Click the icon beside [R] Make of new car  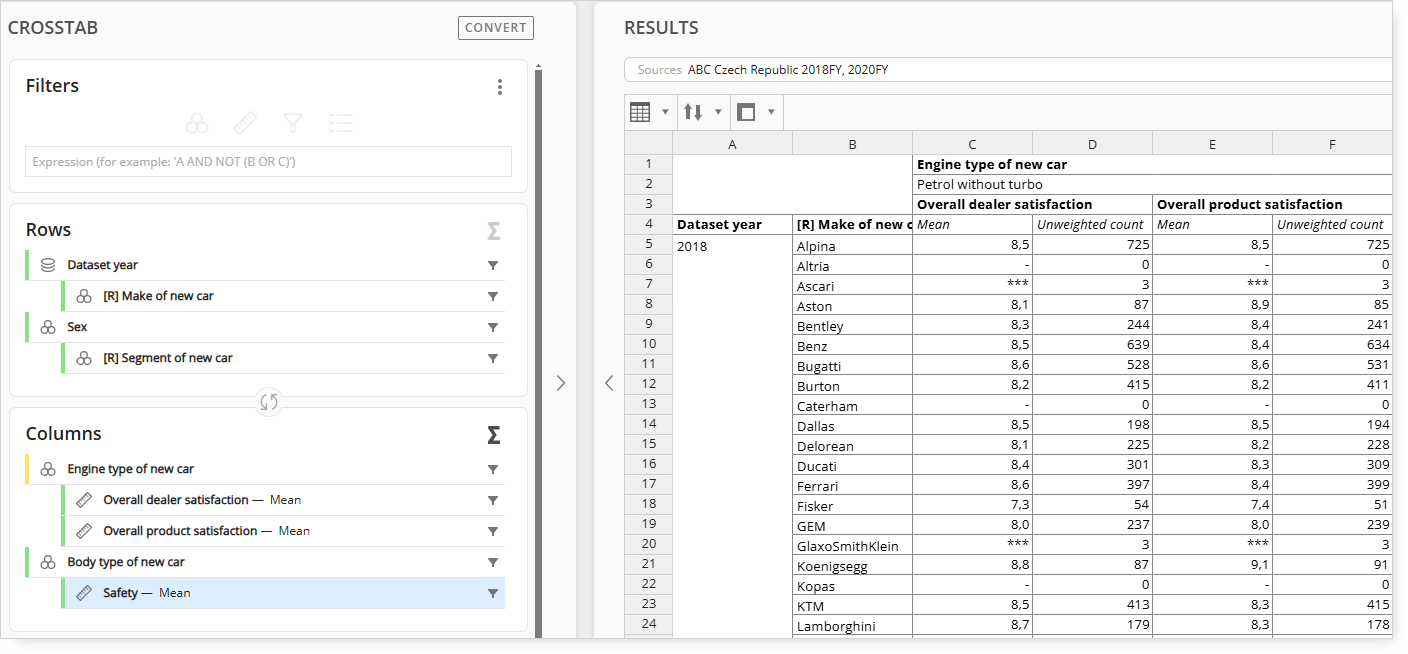pyautogui.click(x=84, y=296)
